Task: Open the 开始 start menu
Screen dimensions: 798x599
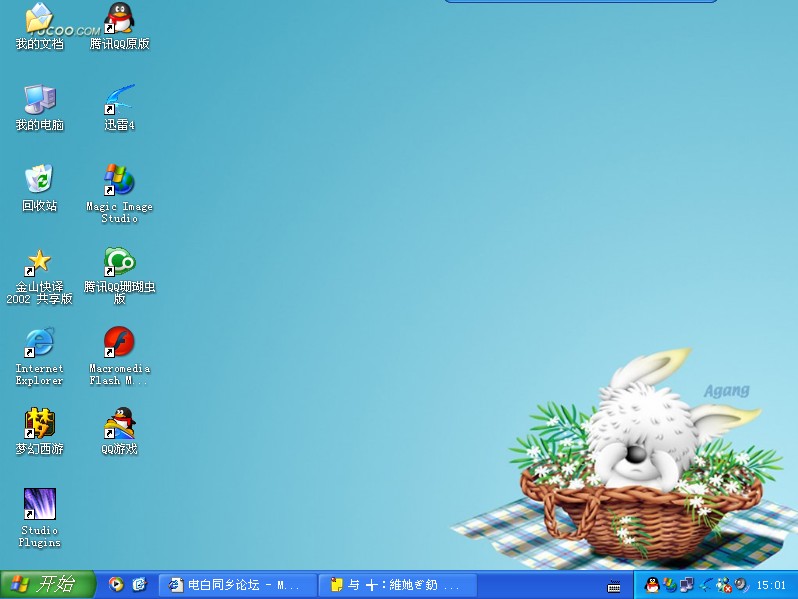Action: pyautogui.click(x=46, y=585)
